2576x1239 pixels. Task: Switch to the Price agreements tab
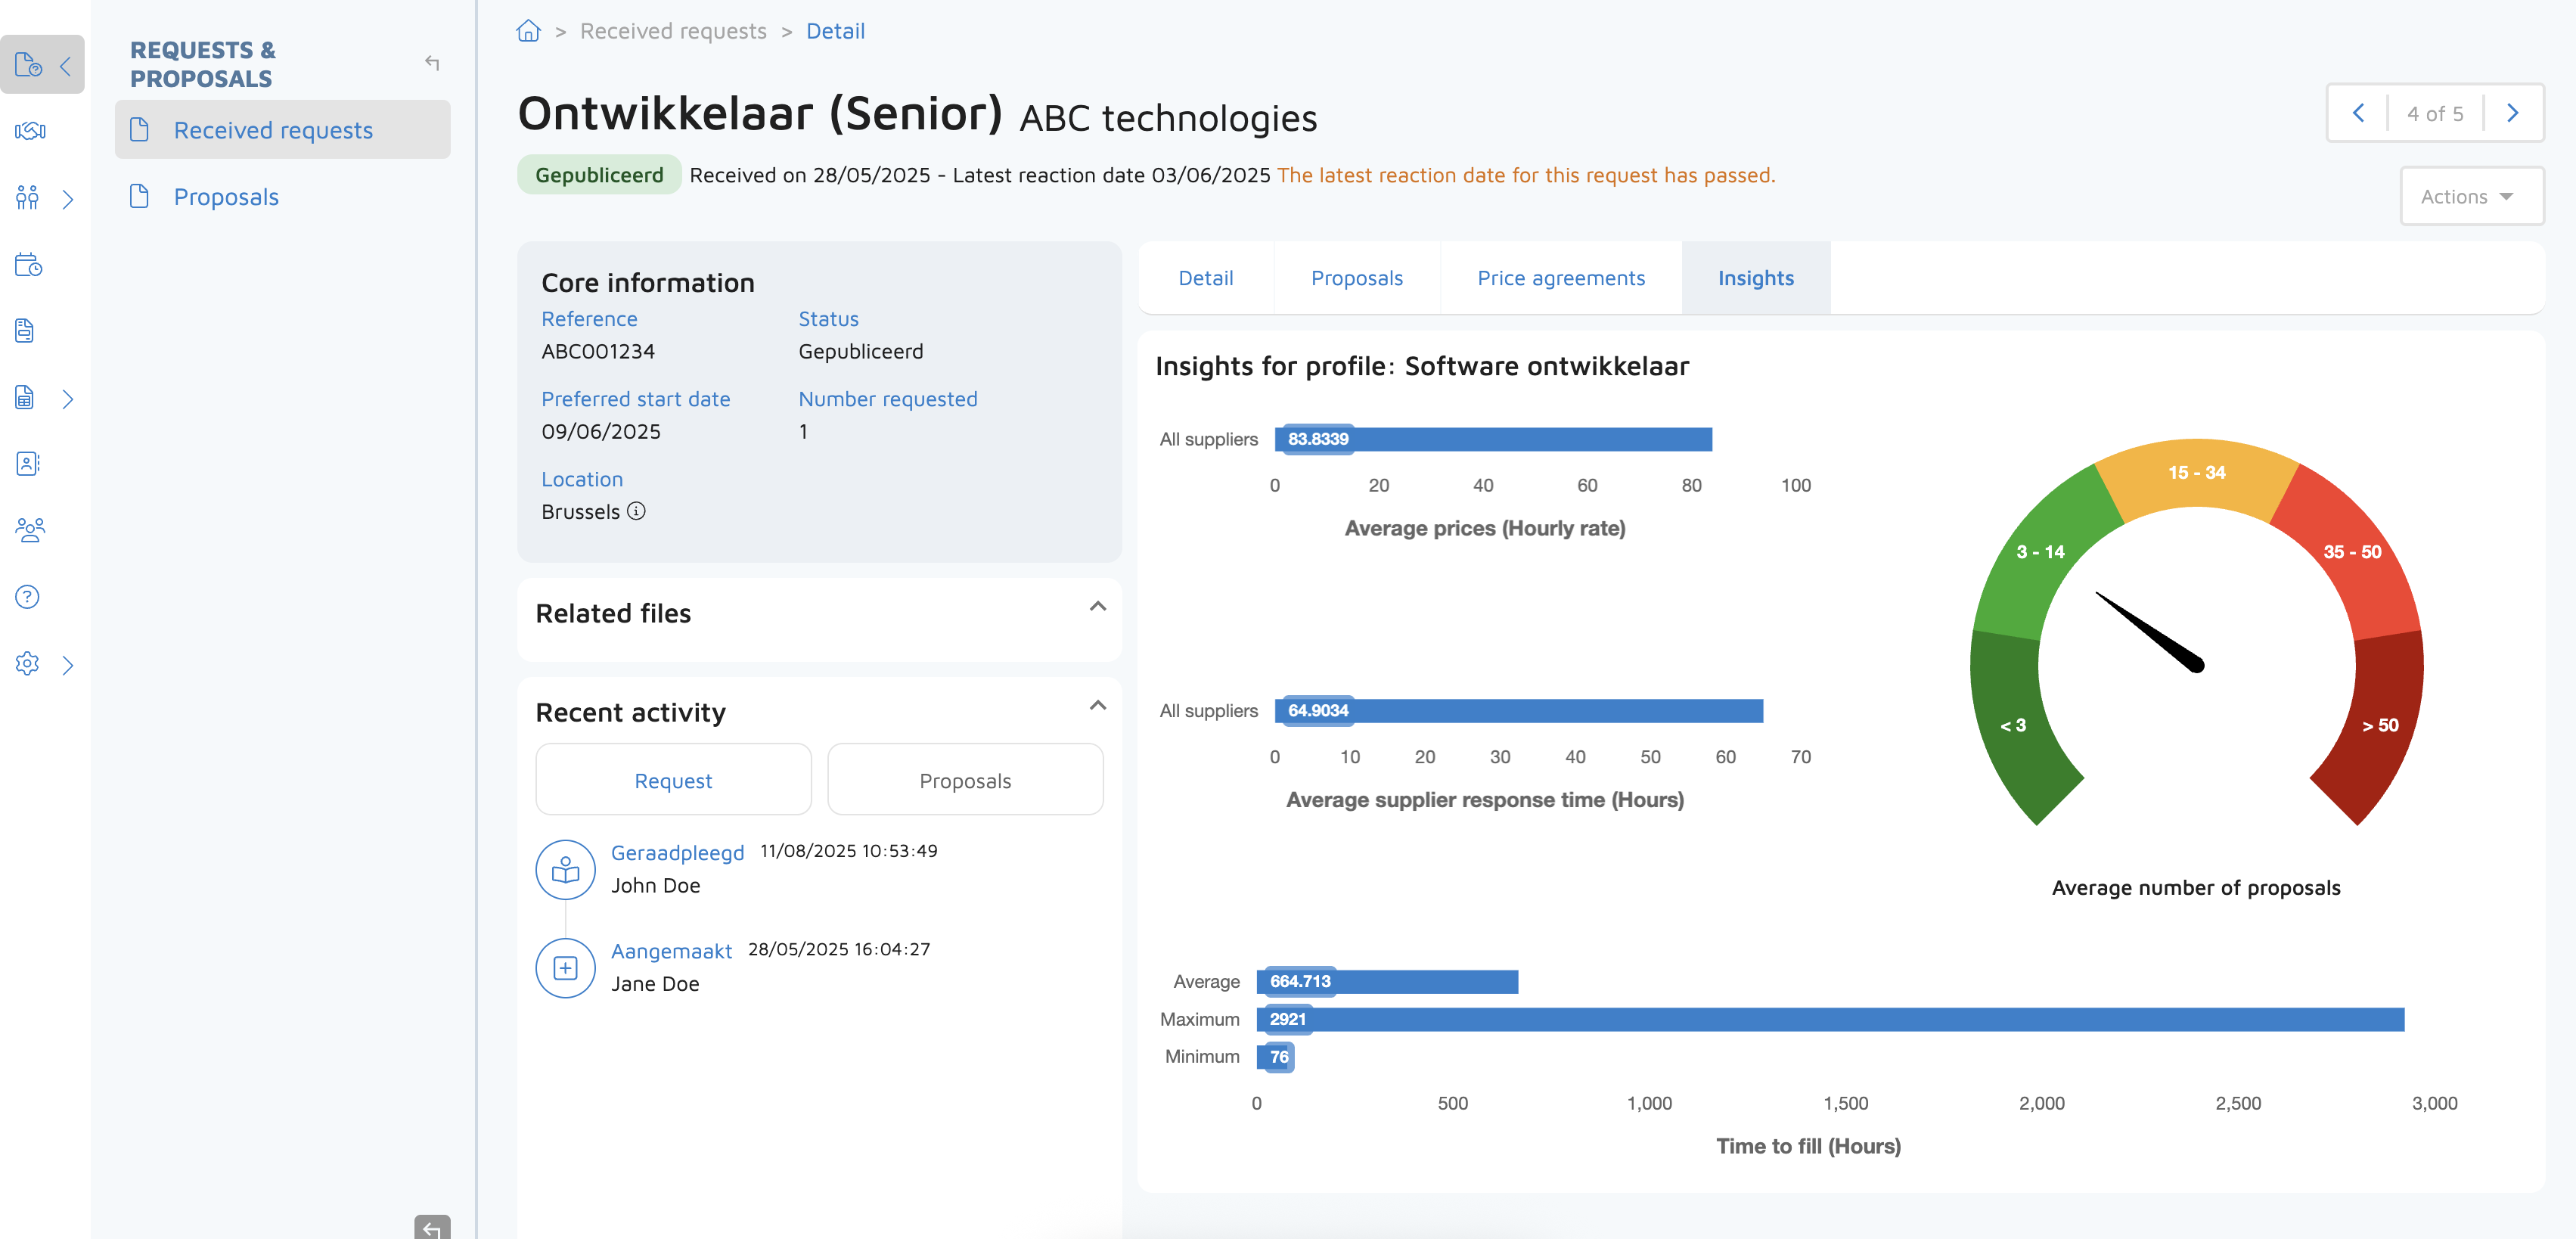[1560, 278]
